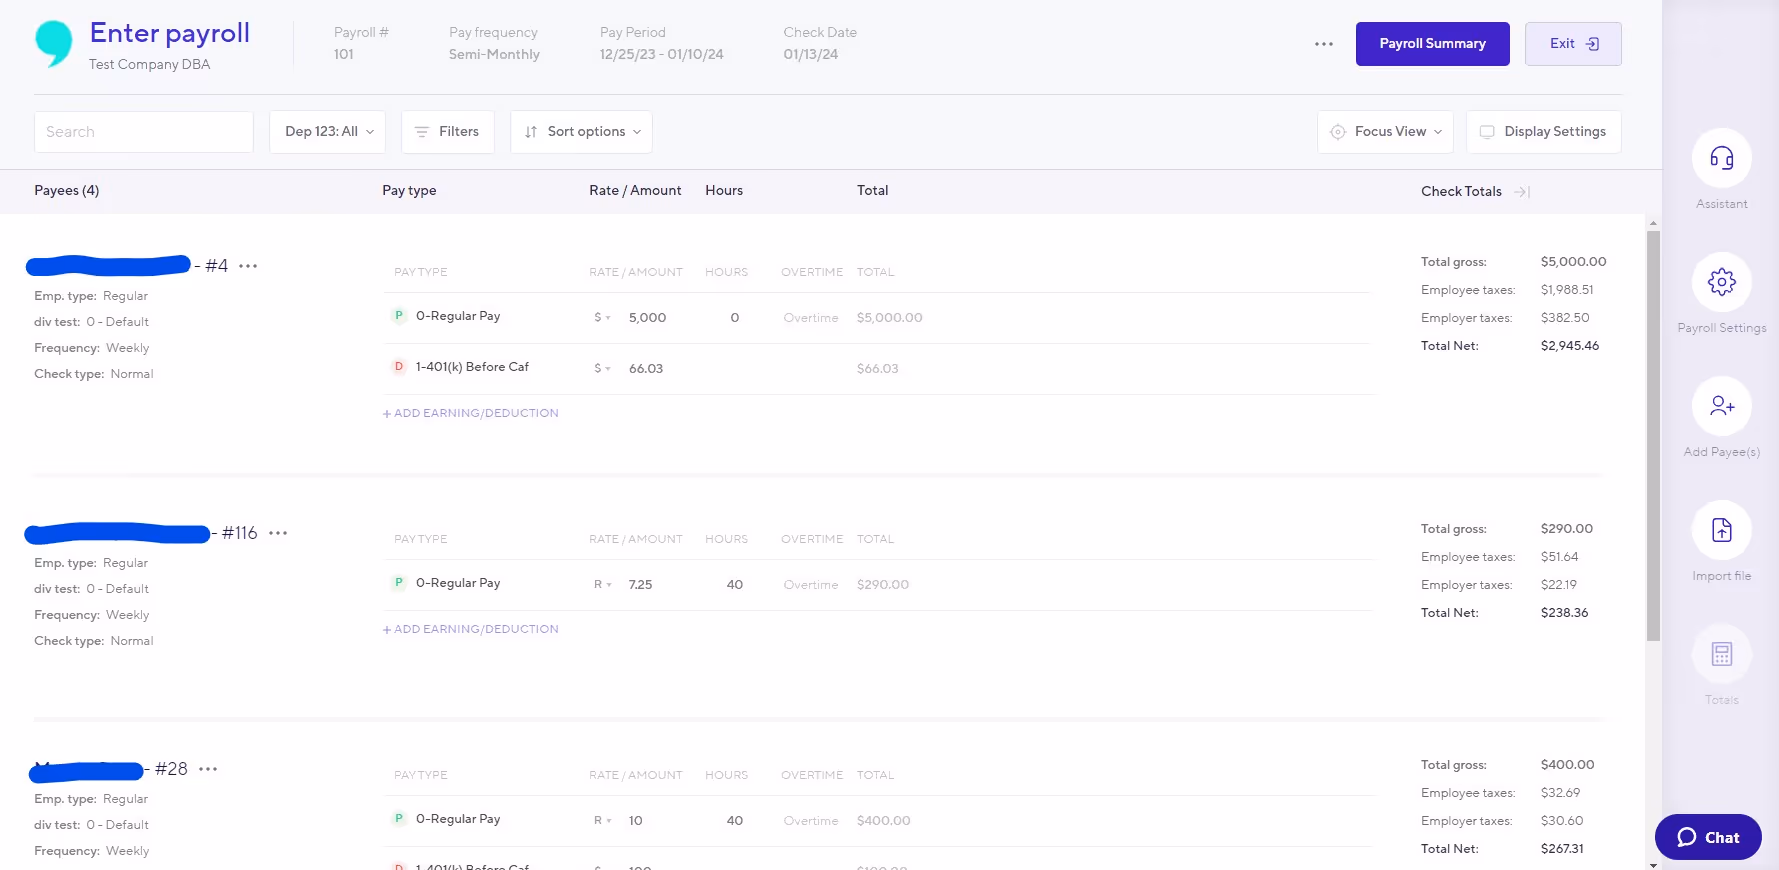
Task: Click the Import file icon
Action: 1721,530
